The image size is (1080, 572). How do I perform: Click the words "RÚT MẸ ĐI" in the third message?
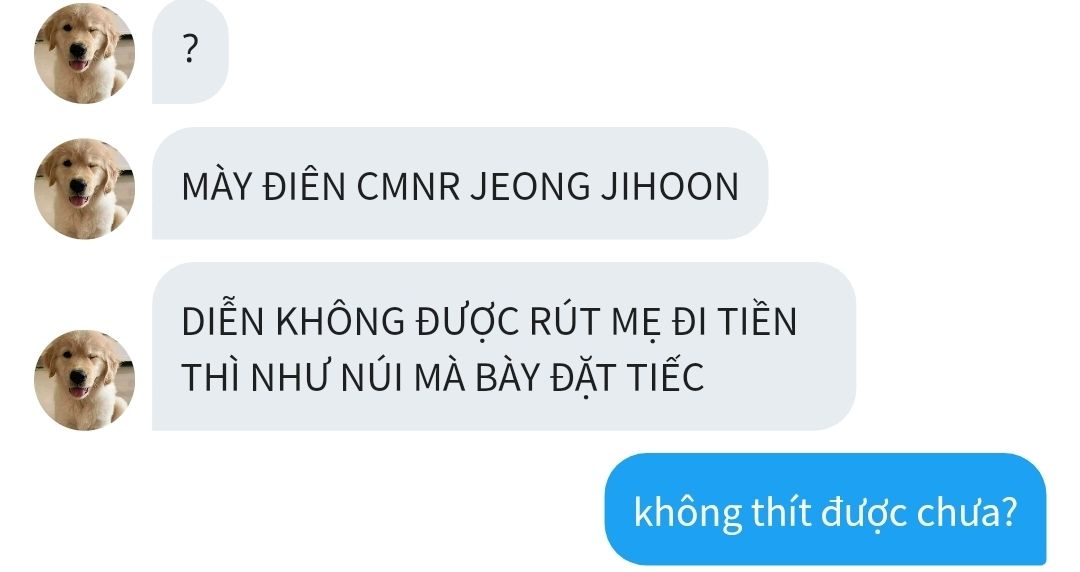(x=618, y=322)
